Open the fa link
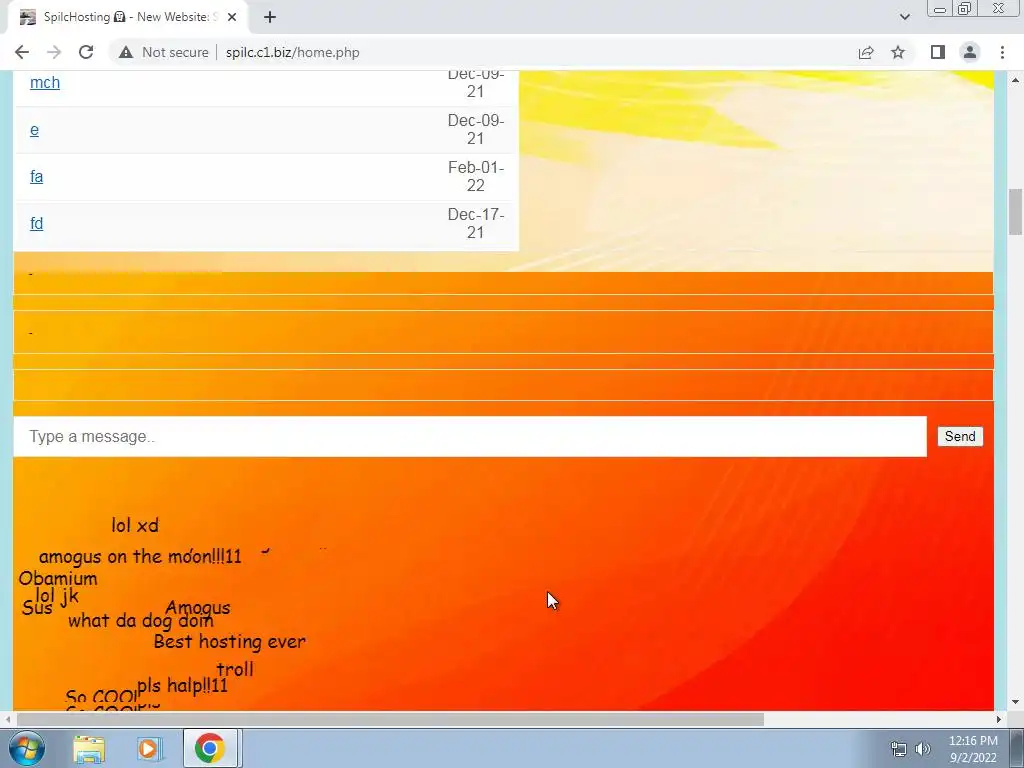1024x768 pixels. pos(37,177)
